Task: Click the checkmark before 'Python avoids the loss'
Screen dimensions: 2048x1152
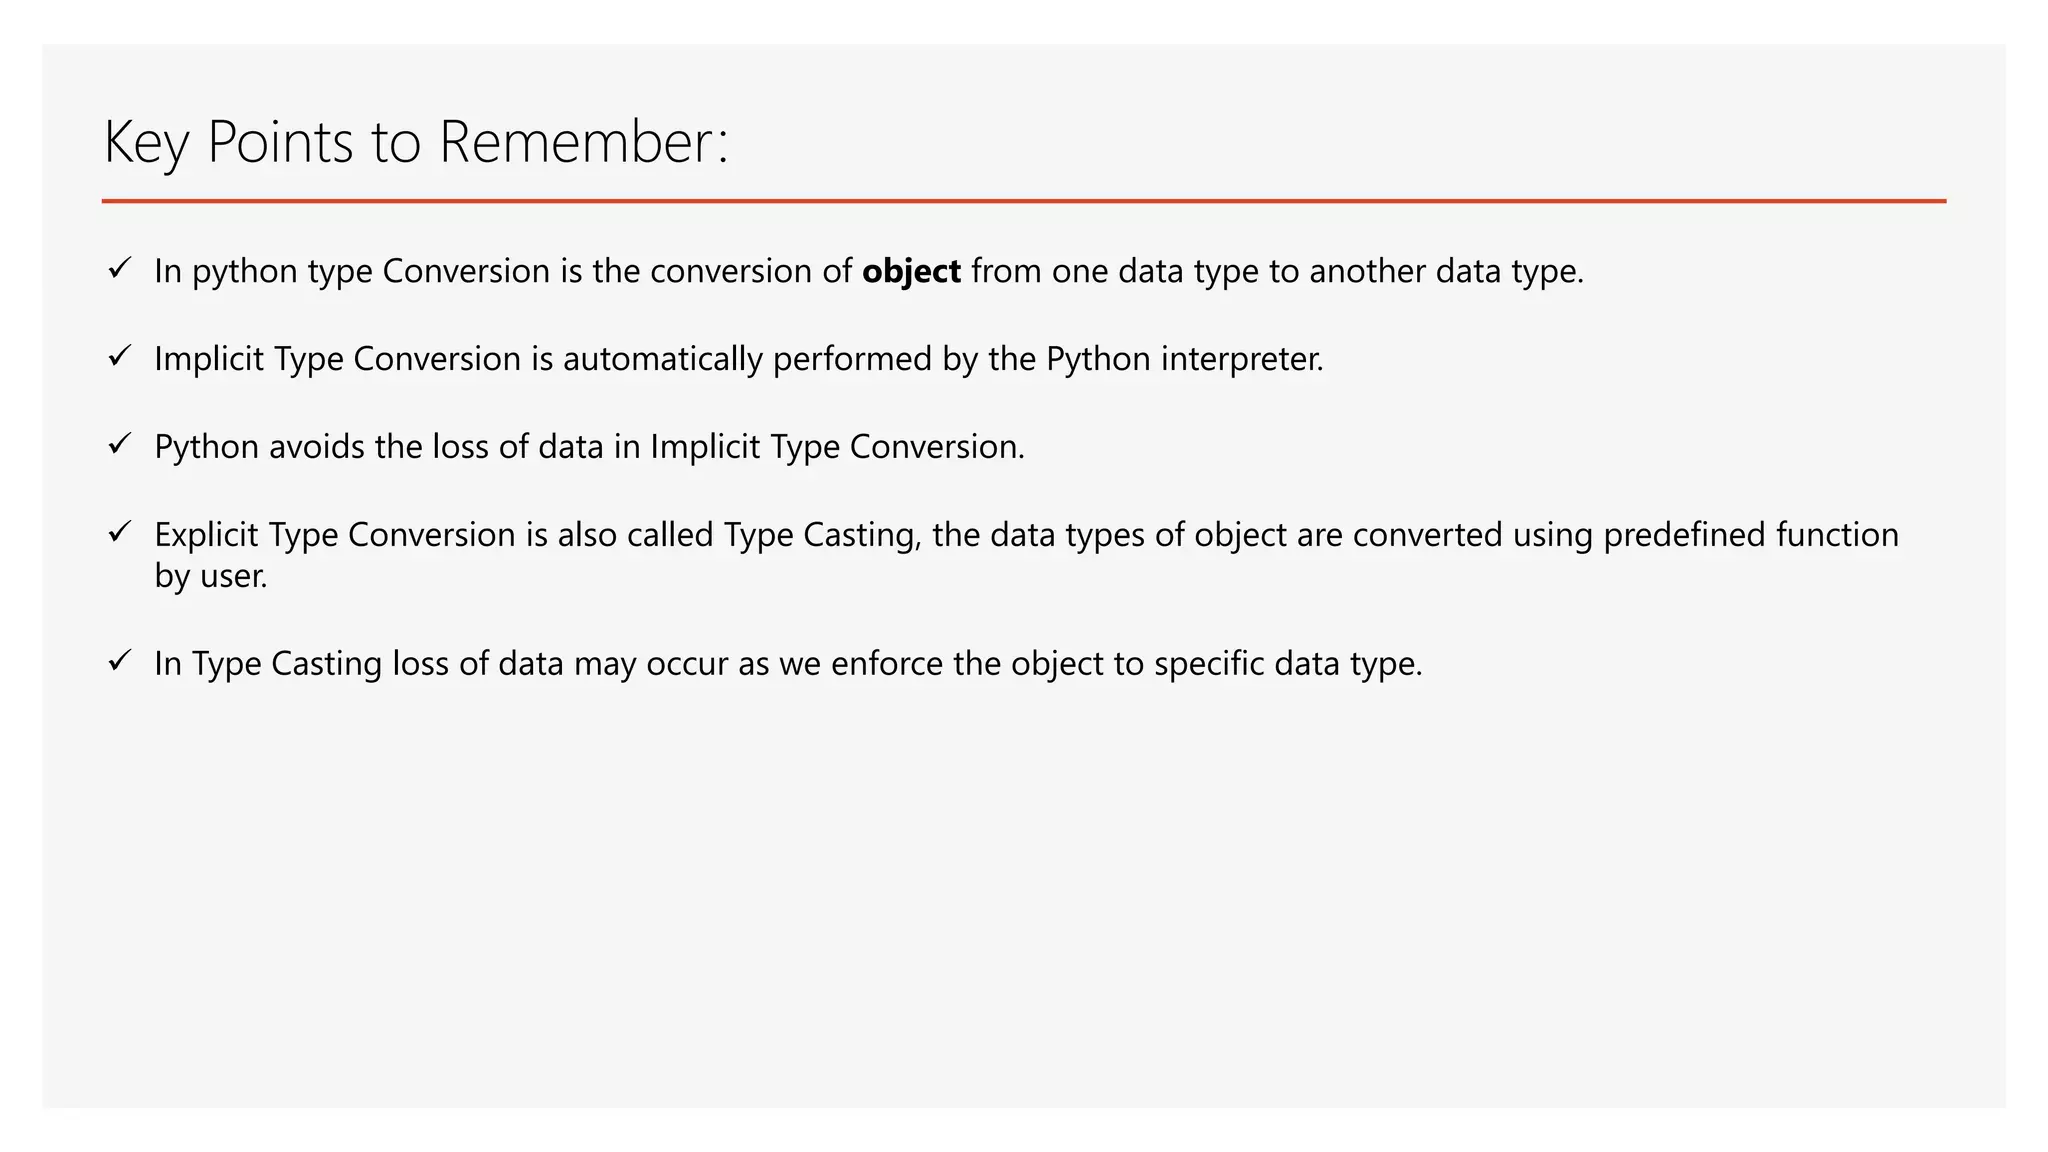Action: click(120, 444)
